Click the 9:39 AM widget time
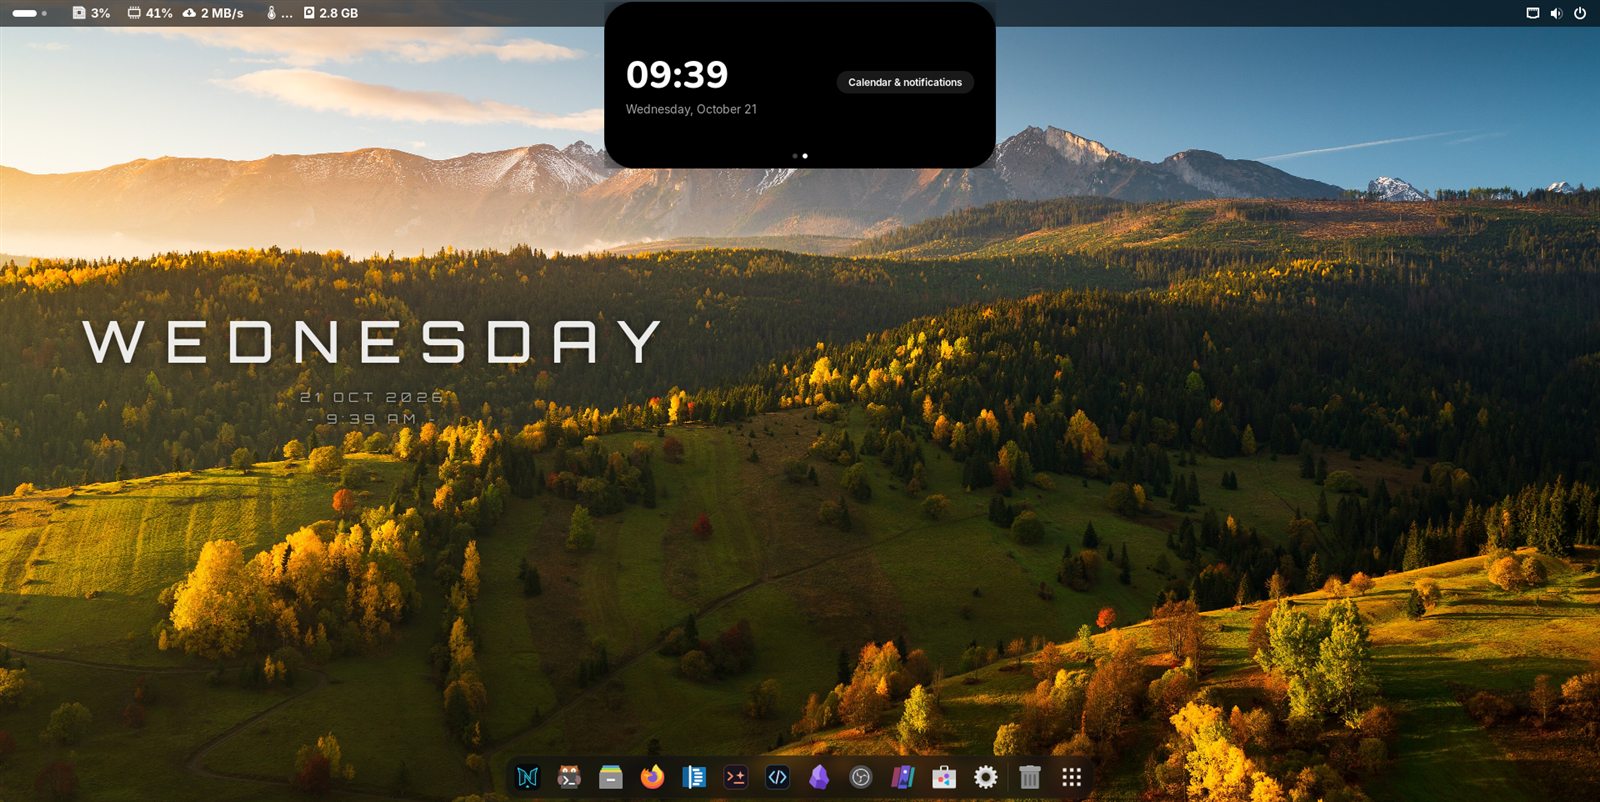The width and height of the screenshot is (1600, 802). click(x=371, y=419)
